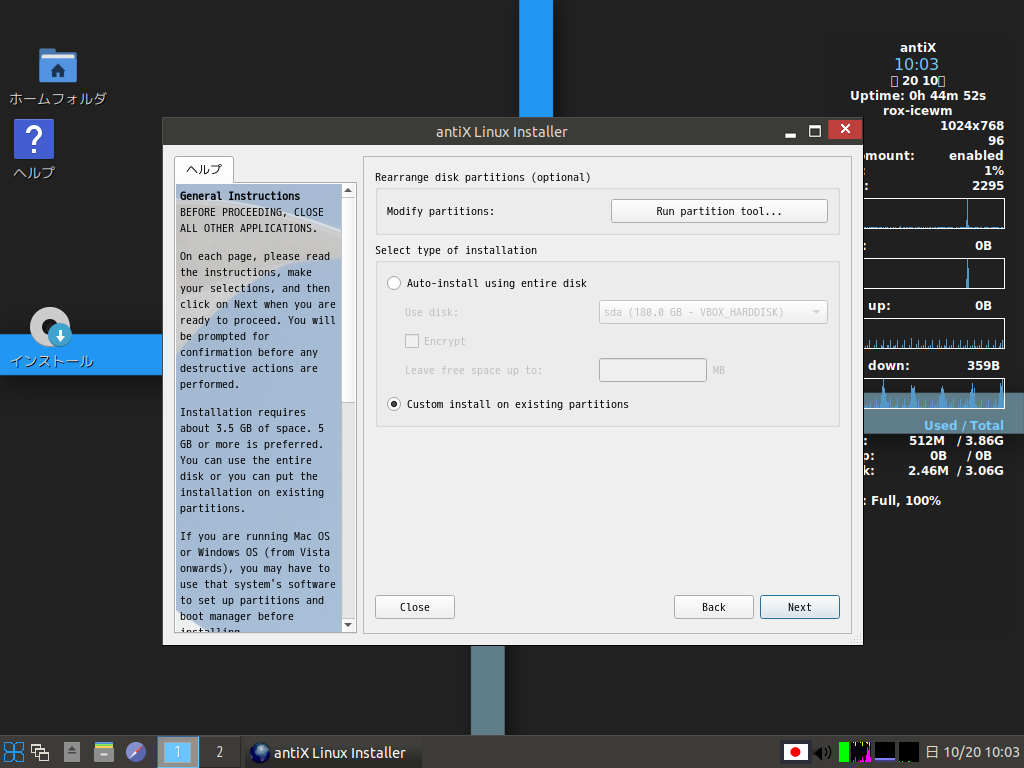Viewport: 1024px width, 768px height.
Task: Click the Leave free space input field
Action: pos(652,370)
